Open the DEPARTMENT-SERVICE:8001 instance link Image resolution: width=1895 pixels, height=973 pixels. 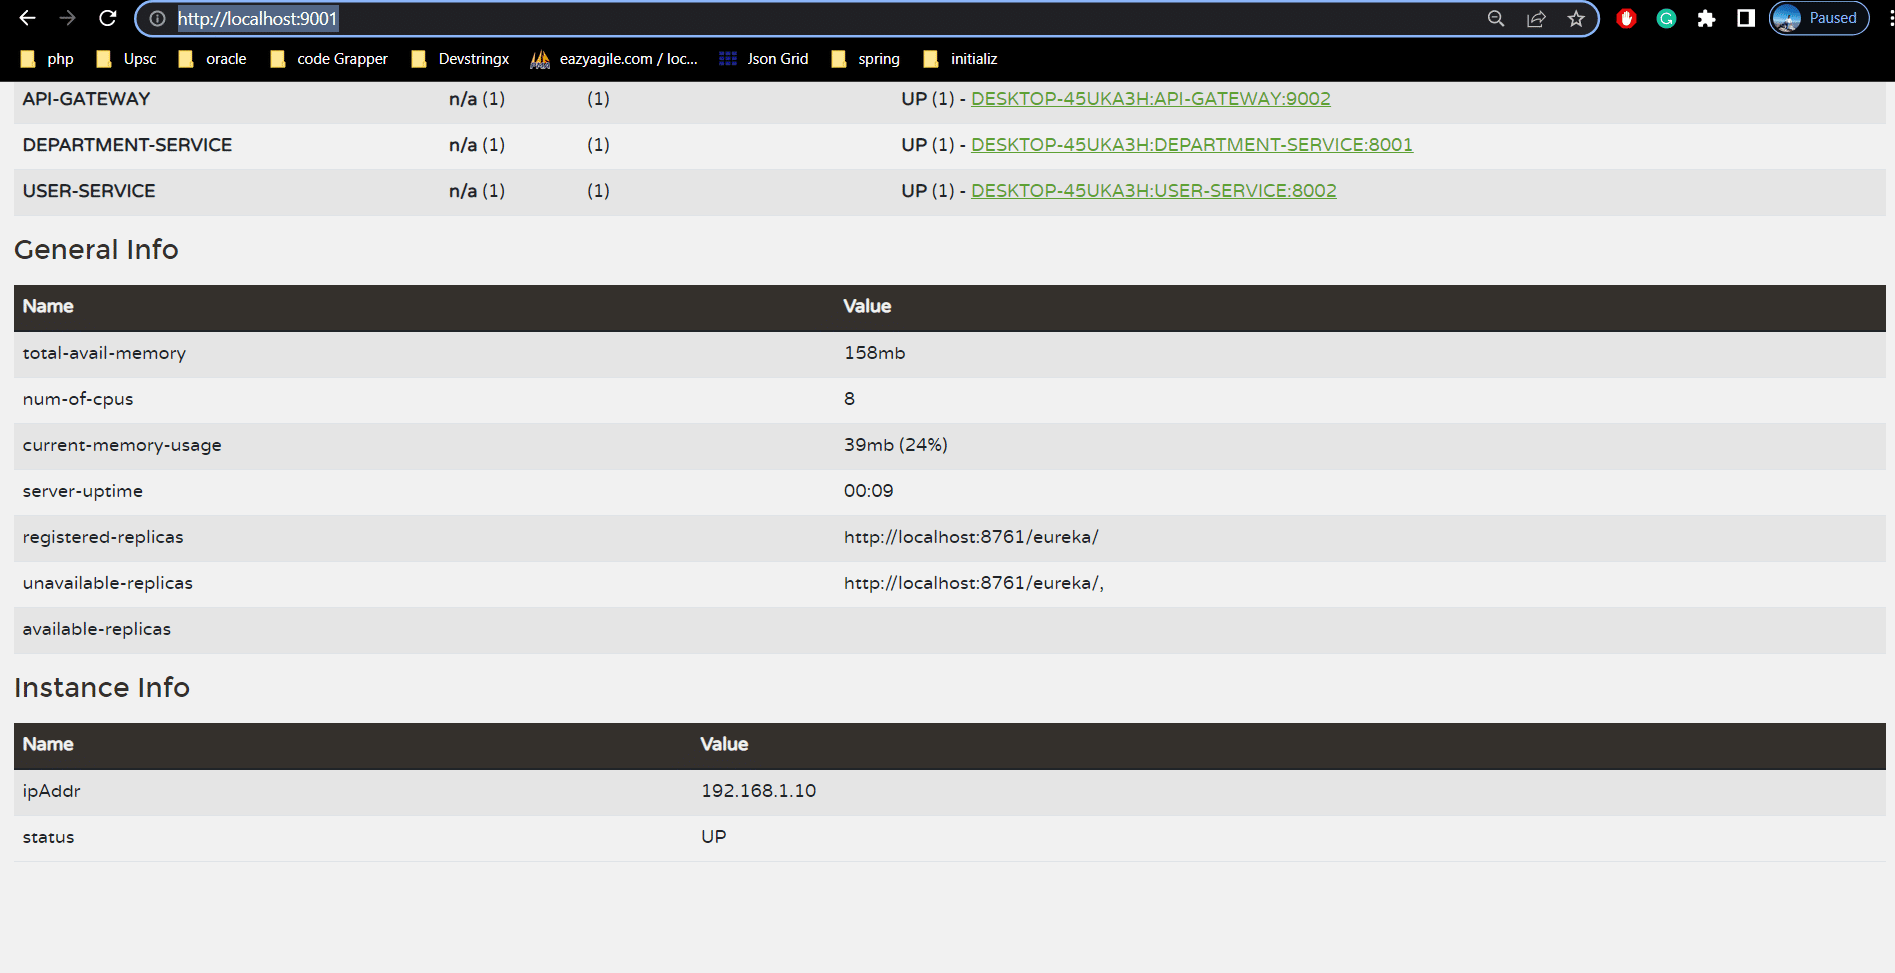click(x=1191, y=145)
